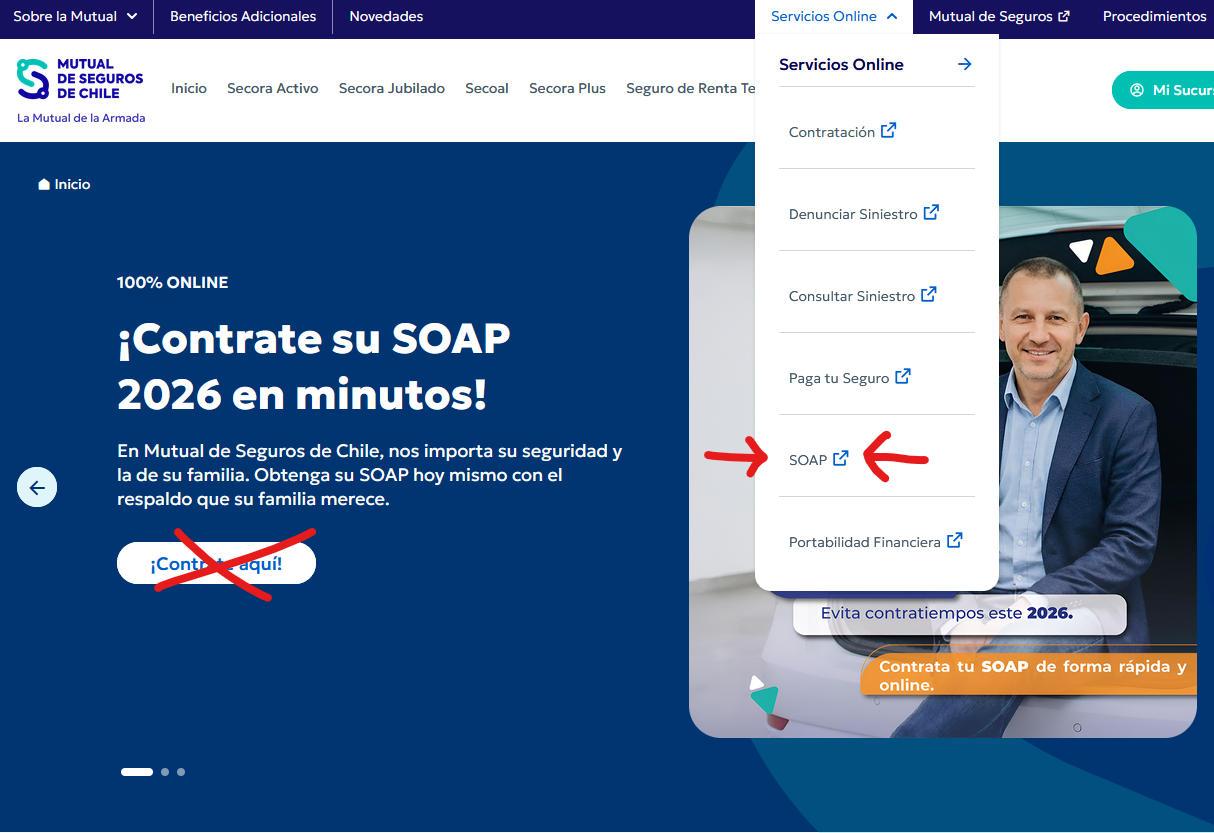Select Paga tu Seguro from the dropdown

click(848, 378)
